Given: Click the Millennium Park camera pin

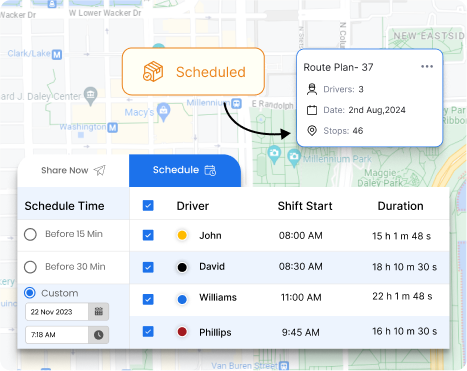Looking at the screenshot, I should tap(294, 158).
